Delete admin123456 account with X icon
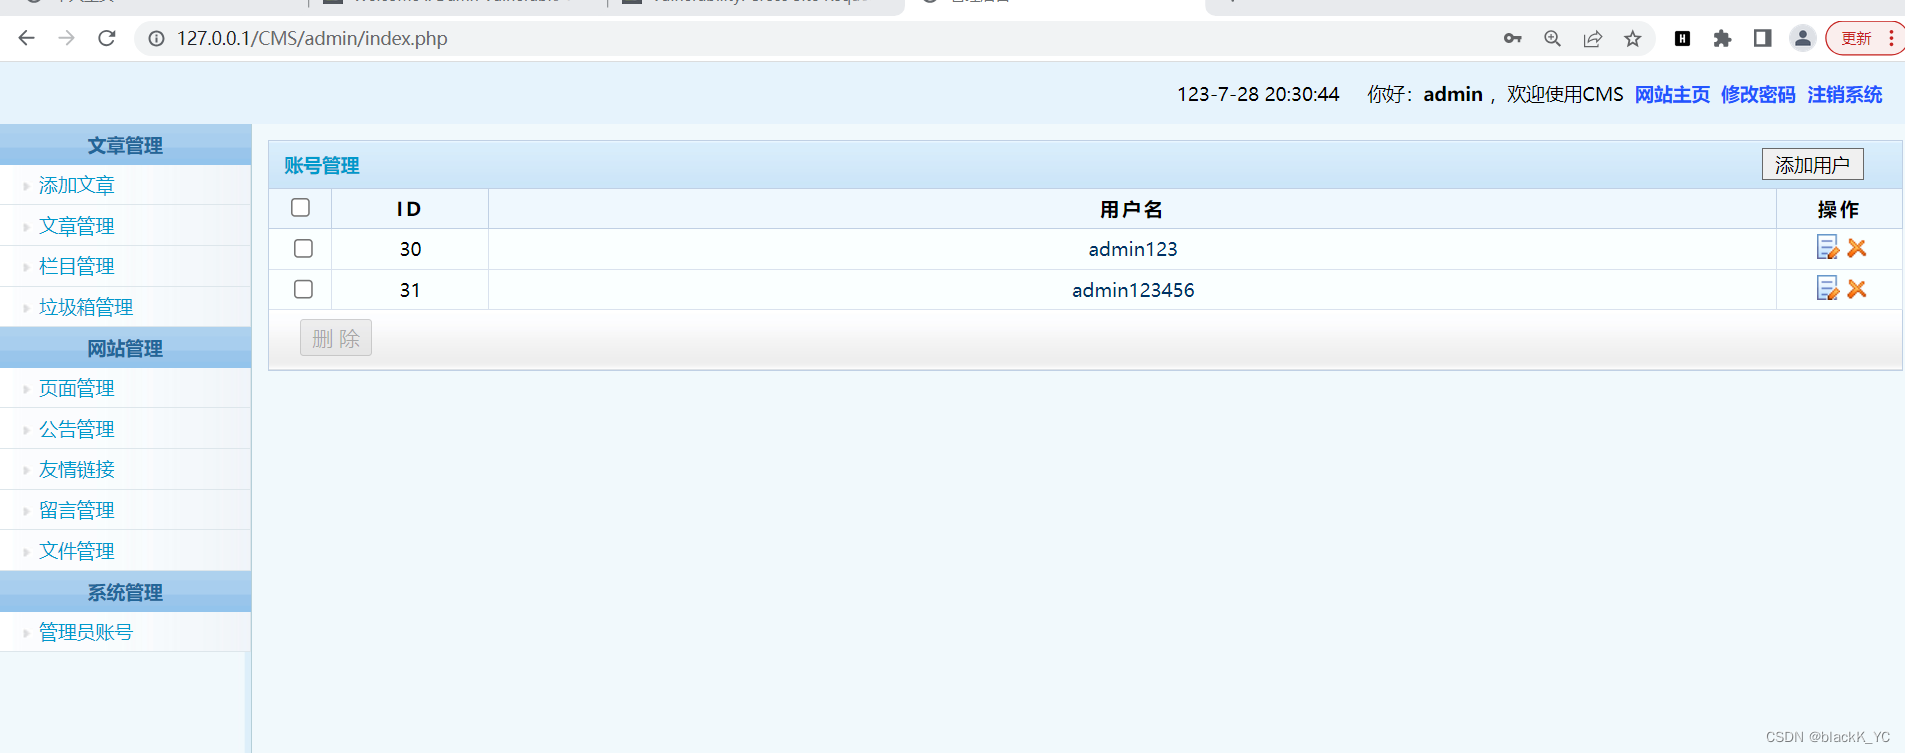Screen dimensions: 1905x753 tap(1857, 289)
